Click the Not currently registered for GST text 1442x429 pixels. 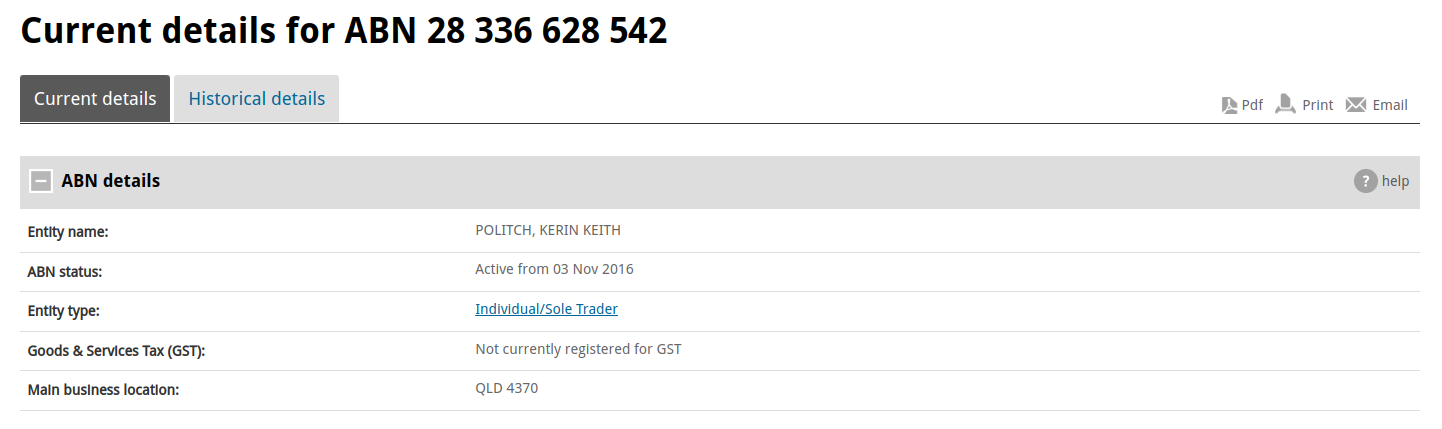click(578, 349)
